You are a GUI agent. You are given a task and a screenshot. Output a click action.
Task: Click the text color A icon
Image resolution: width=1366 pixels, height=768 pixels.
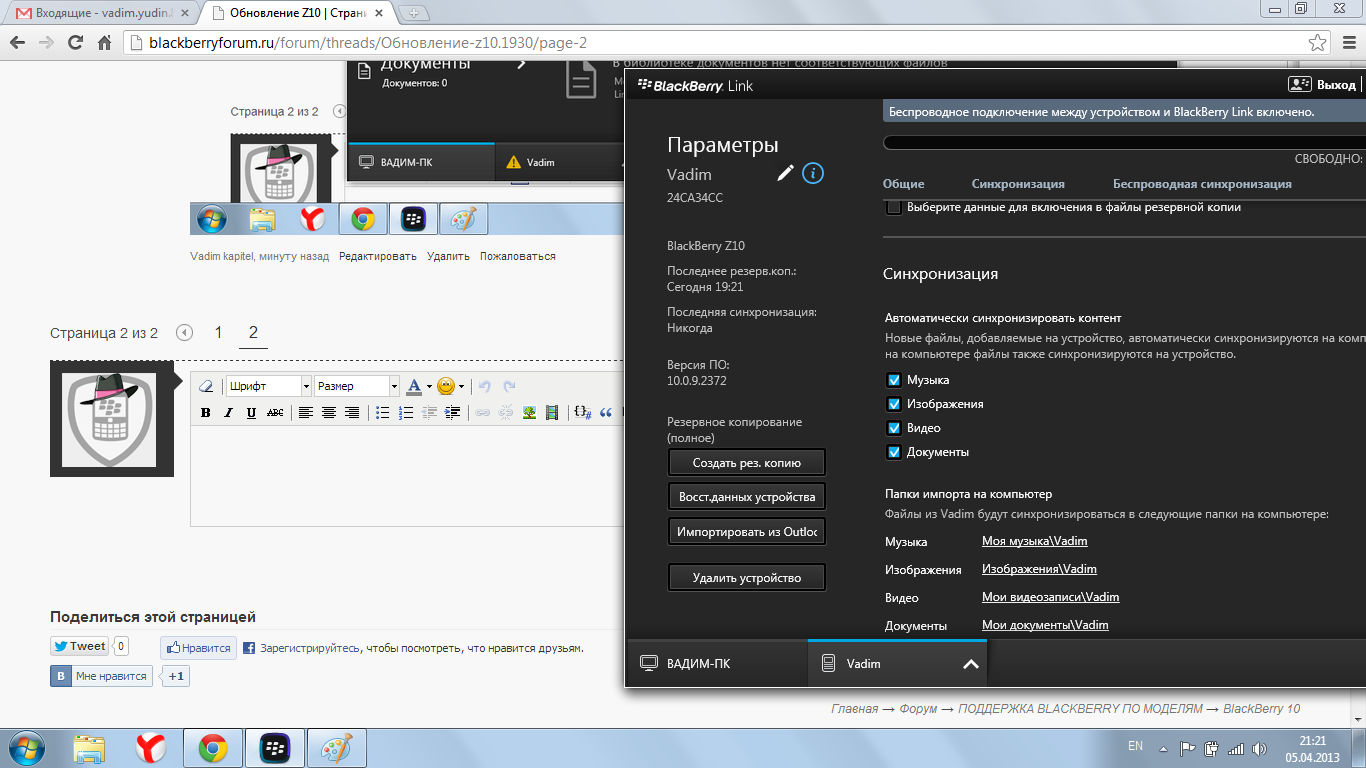pos(414,386)
